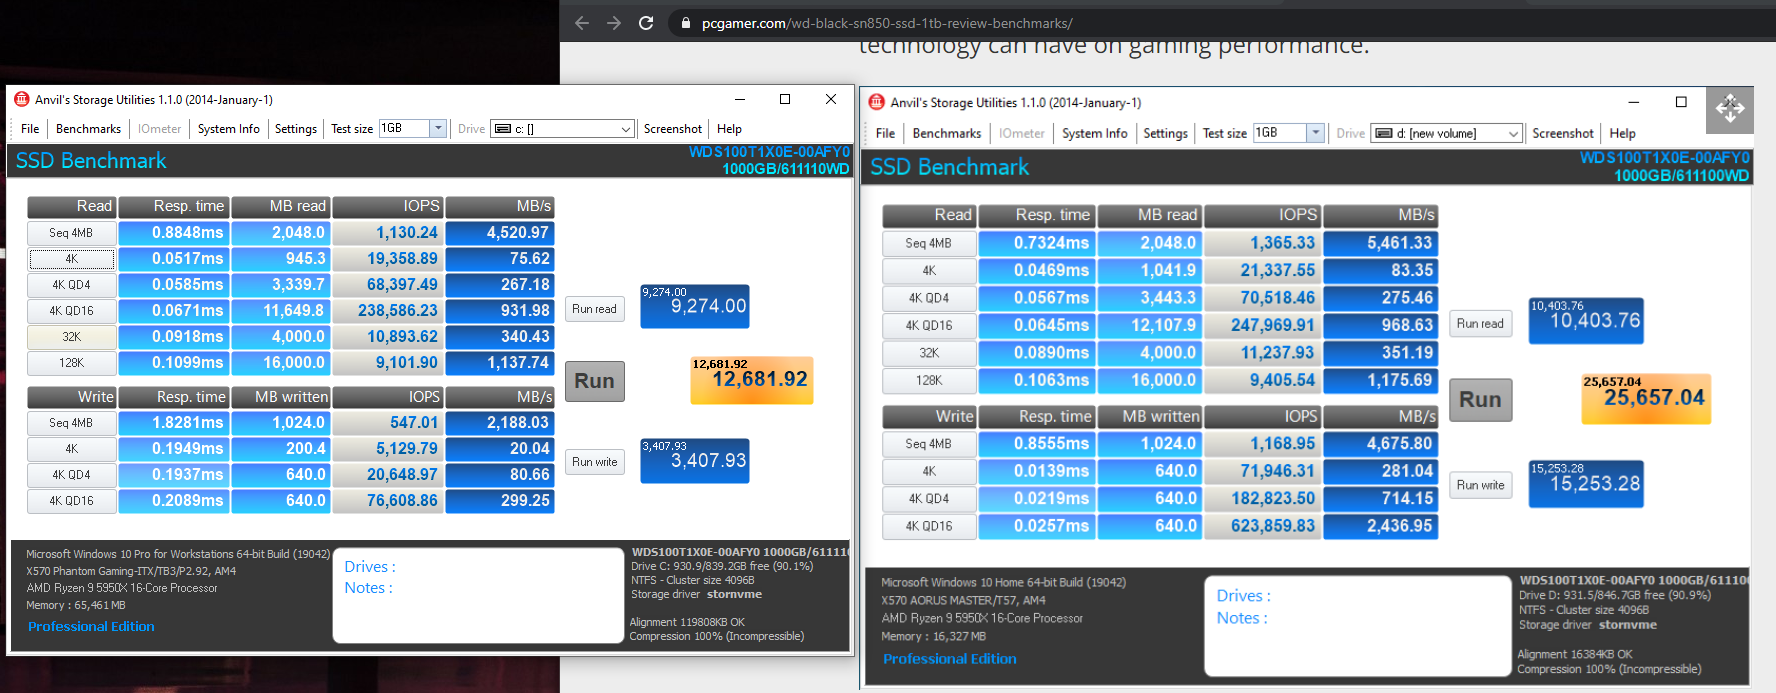The height and width of the screenshot is (693, 1776).
Task: Go back in the browser
Action: [x=582, y=23]
